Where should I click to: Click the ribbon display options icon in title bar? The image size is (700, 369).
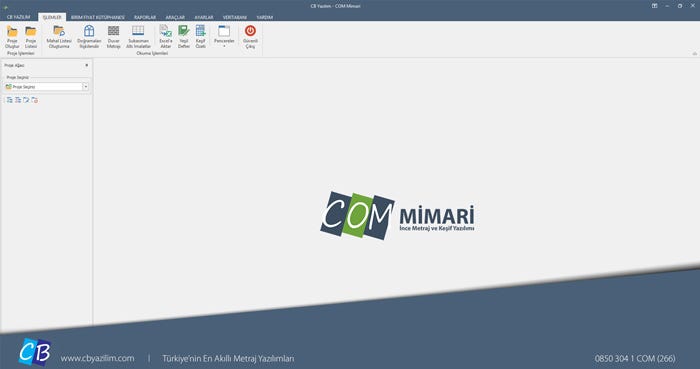point(654,6)
